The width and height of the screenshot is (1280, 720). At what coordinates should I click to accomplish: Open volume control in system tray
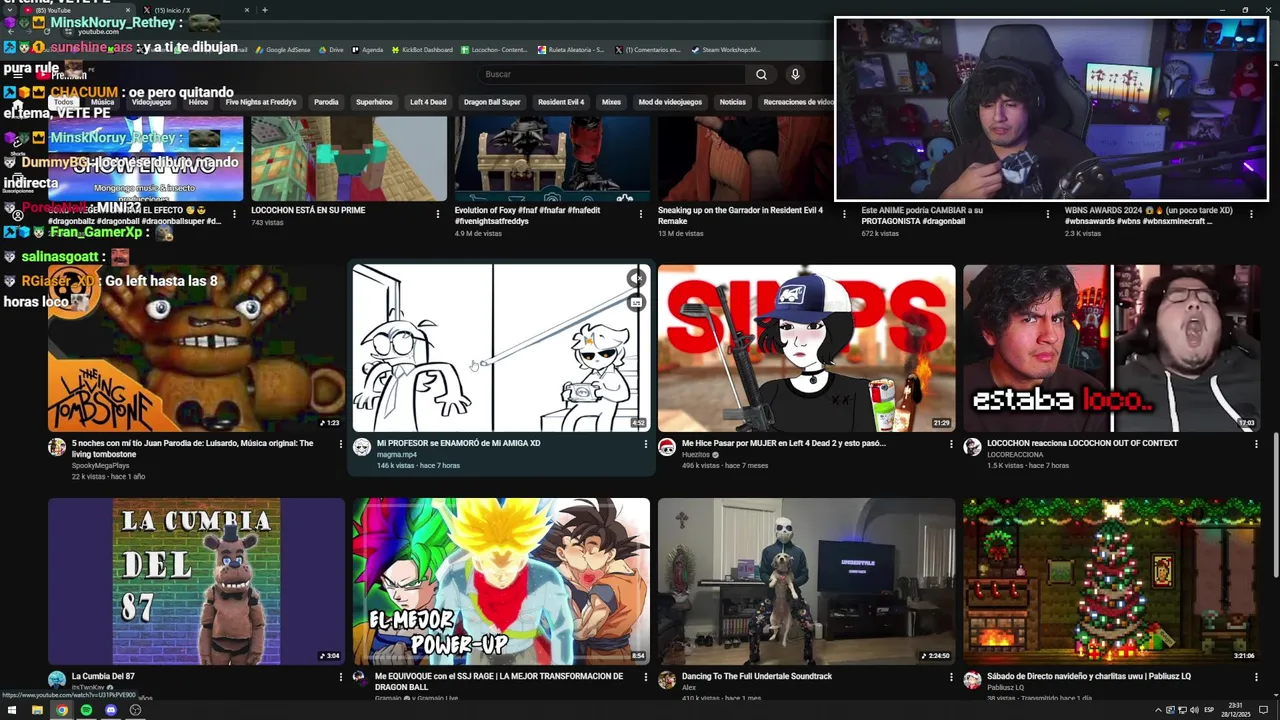(1194, 710)
